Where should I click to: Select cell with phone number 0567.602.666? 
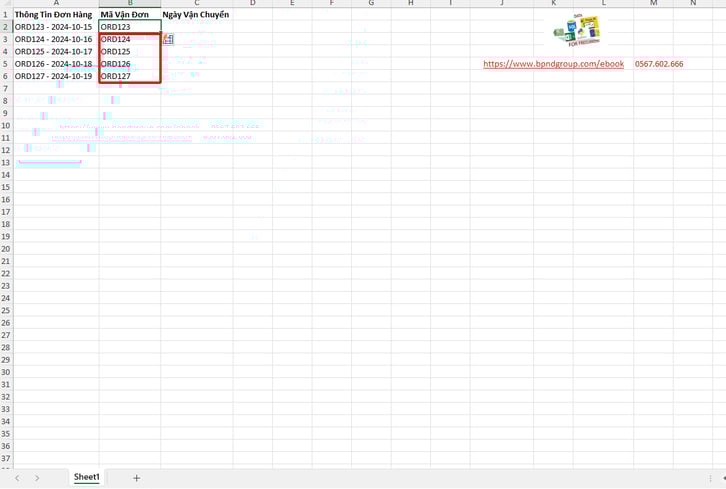659,64
